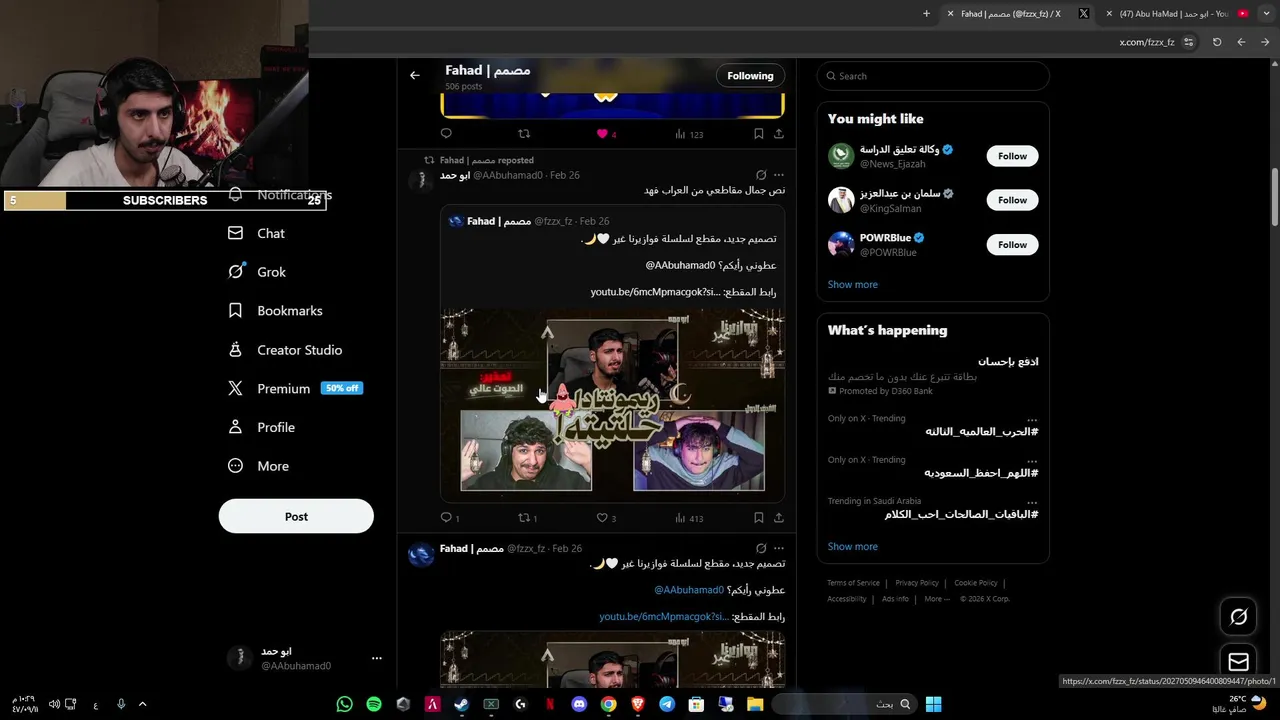Click the back arrow beside Fahad's profile name
Image resolution: width=1280 pixels, height=720 pixels.
tap(414, 75)
